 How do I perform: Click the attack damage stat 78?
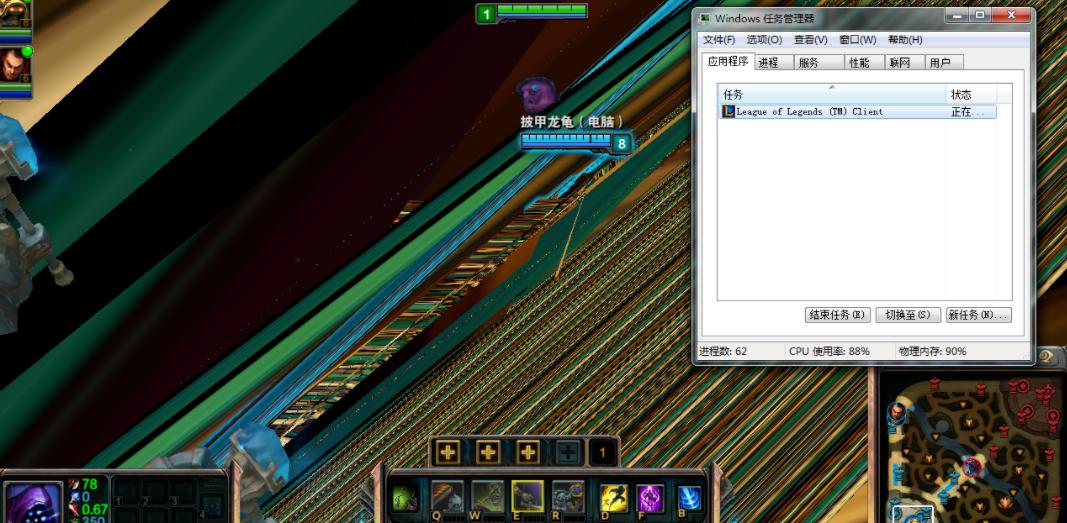pos(89,484)
